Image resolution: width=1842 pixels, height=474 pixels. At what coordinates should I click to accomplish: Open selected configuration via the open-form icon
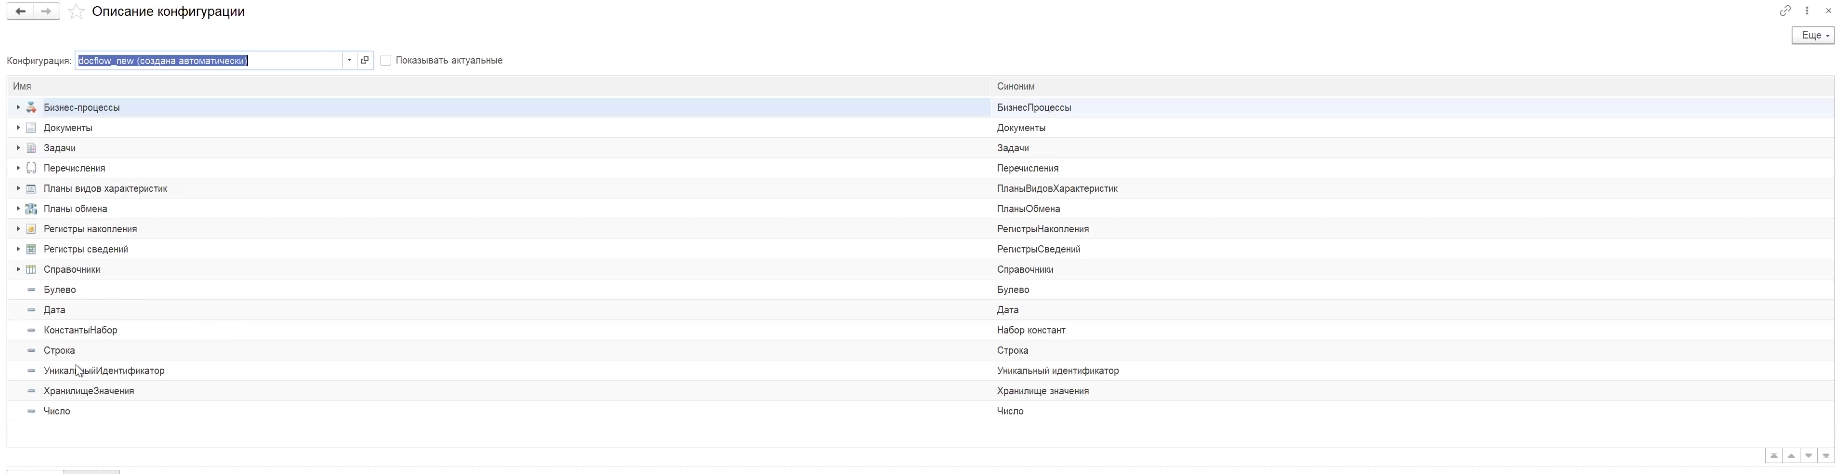pyautogui.click(x=365, y=60)
